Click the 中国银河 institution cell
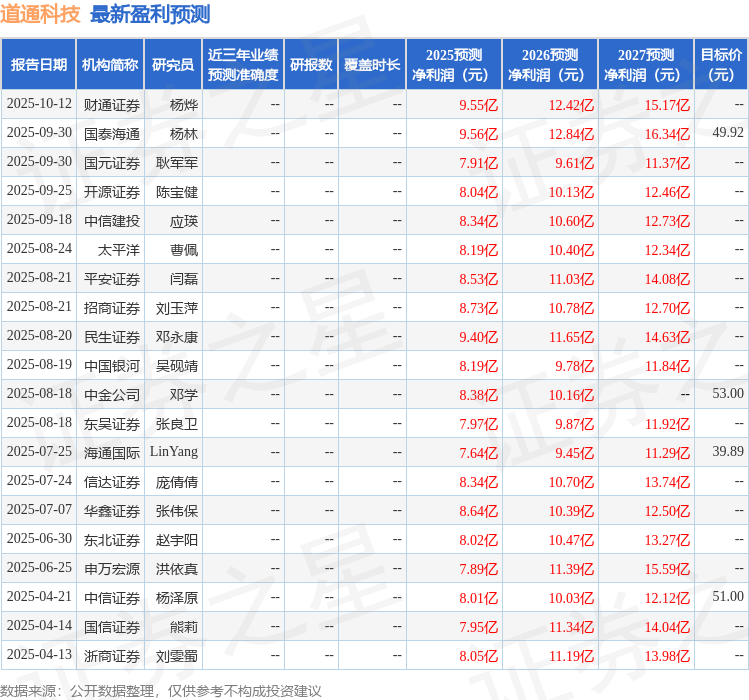 point(112,366)
